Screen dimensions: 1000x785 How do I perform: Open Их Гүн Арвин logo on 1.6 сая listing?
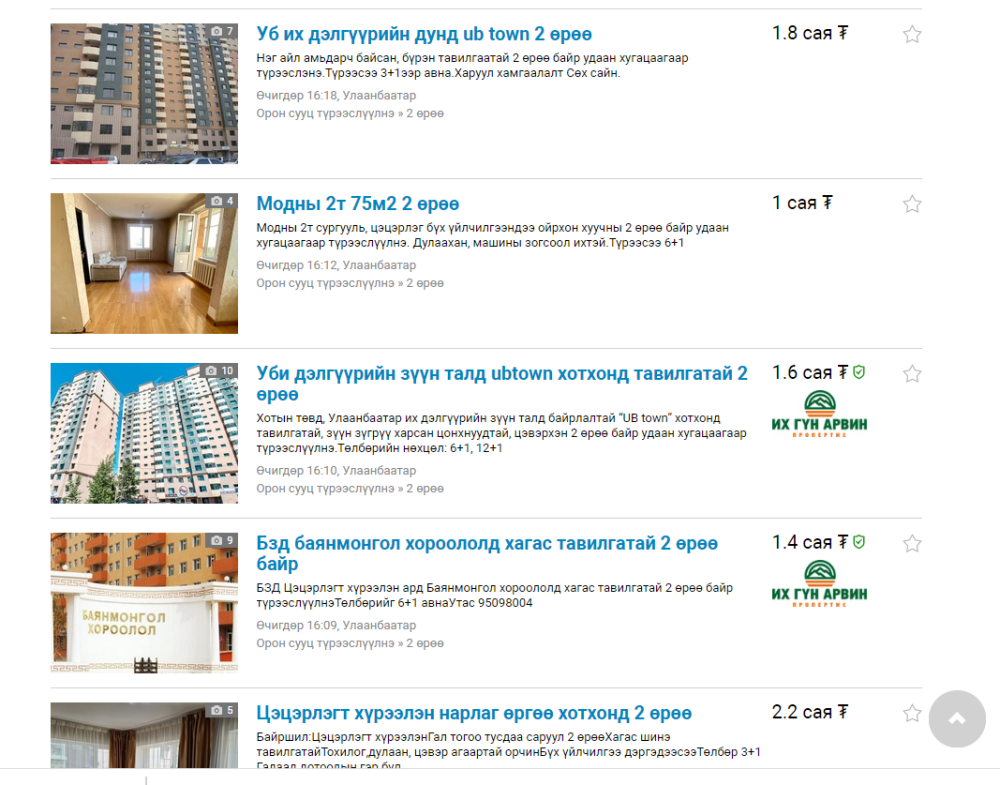click(820, 414)
